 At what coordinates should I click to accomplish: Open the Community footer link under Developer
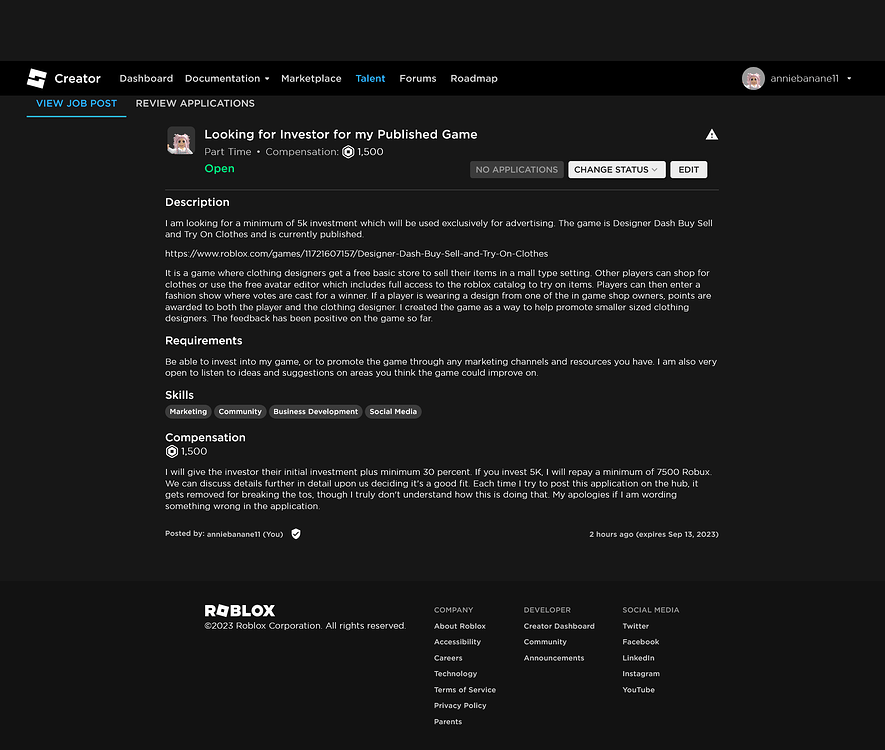pyautogui.click(x=545, y=642)
